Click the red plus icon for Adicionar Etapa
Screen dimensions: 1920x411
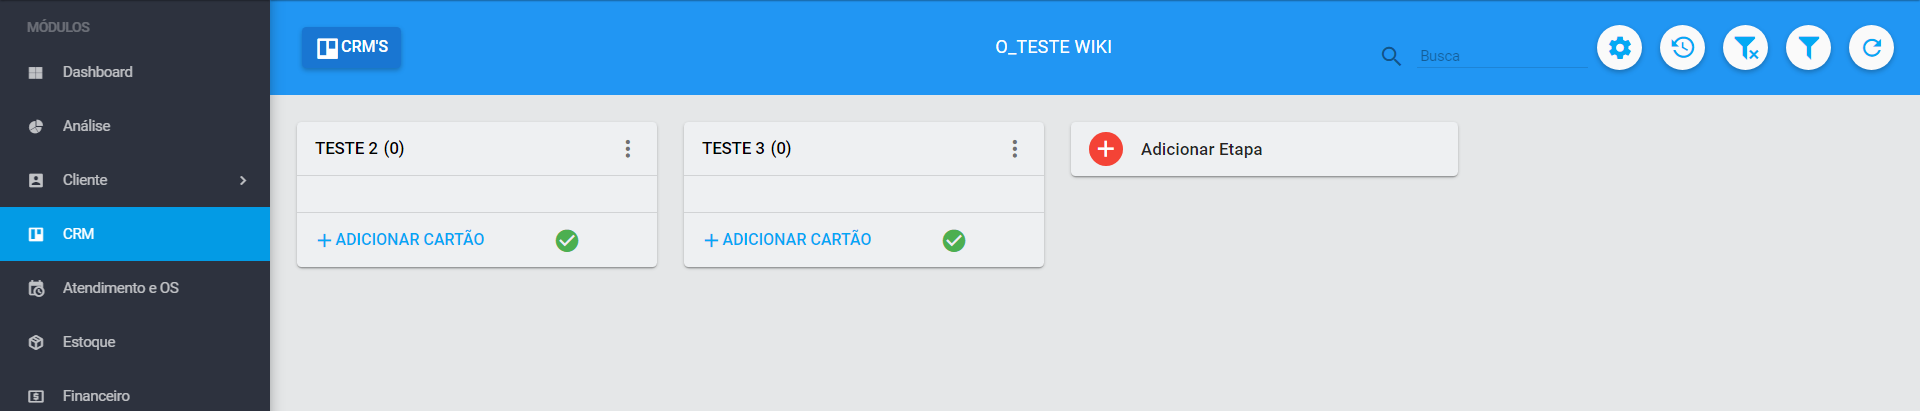point(1105,149)
